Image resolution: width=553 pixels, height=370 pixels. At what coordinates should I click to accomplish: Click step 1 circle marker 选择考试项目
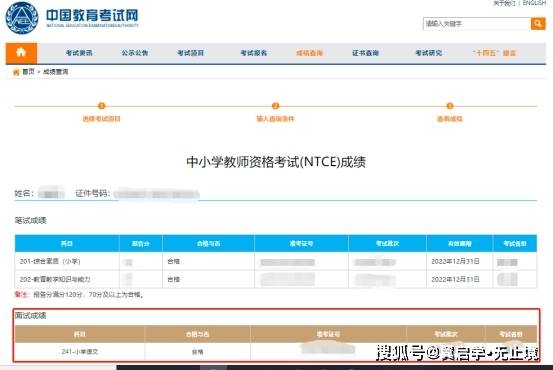click(x=102, y=105)
